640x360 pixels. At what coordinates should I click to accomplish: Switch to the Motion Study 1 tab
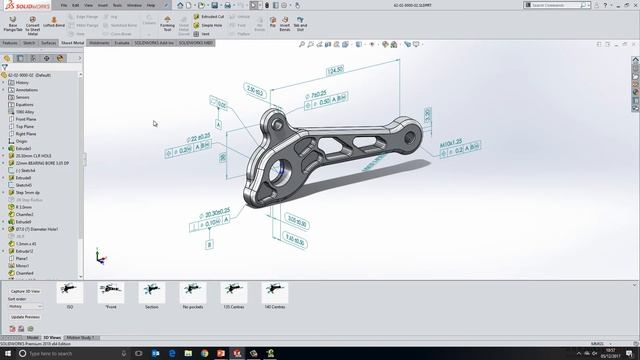coord(80,338)
